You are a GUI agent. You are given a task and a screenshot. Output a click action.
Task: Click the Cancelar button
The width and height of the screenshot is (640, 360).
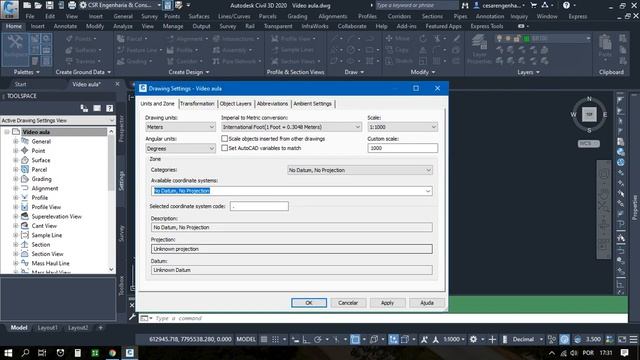(x=348, y=303)
